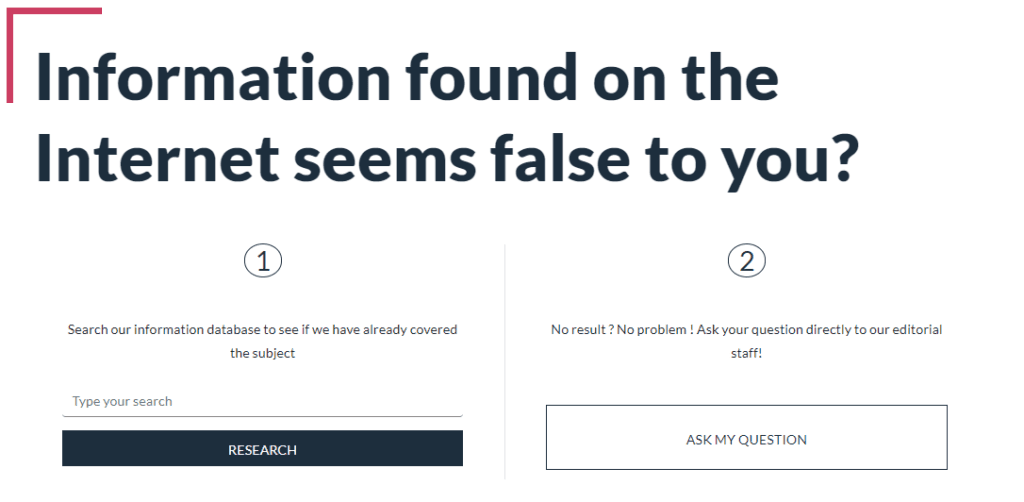
Task: Select the 'Search our information database' sentence
Action: (x=262, y=329)
